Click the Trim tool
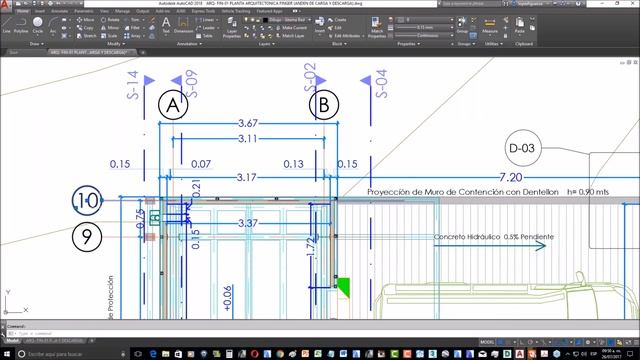This screenshot has height=360, width=640. click(132, 20)
